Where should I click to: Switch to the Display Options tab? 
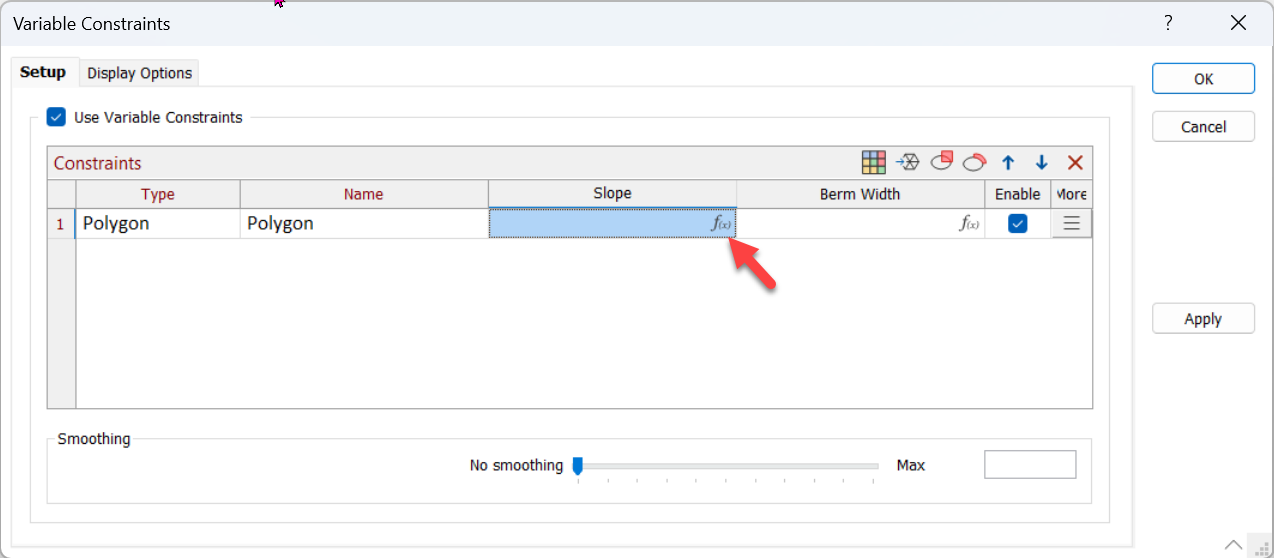pyautogui.click(x=139, y=73)
